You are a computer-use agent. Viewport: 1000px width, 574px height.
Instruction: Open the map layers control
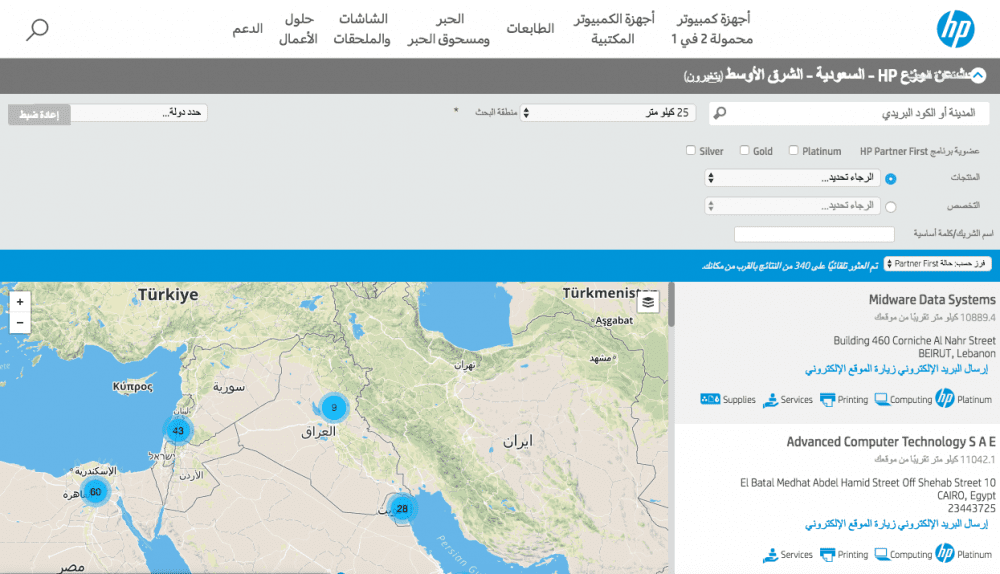tap(648, 302)
